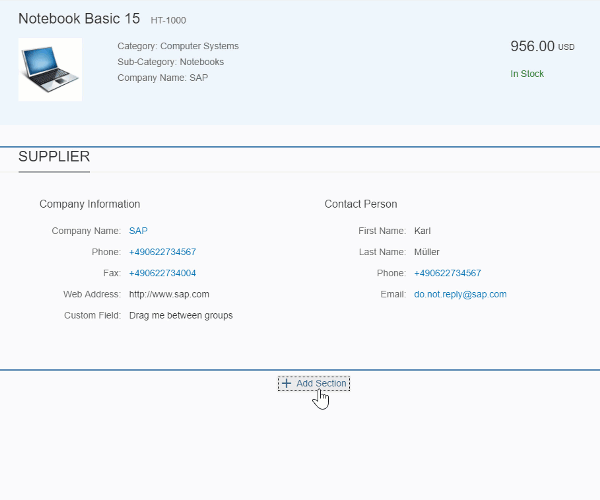The width and height of the screenshot is (600, 500).
Task: Click the plus icon beside Add Section
Action: (286, 383)
